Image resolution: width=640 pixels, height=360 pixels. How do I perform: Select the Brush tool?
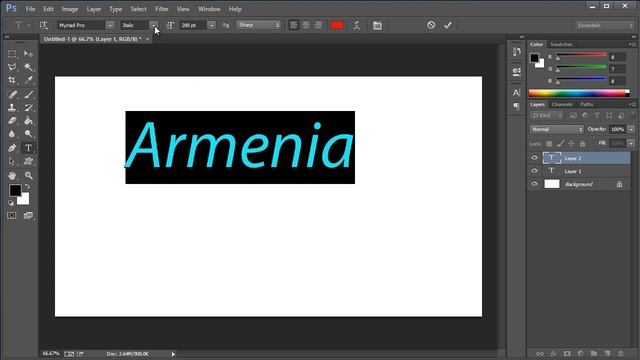pos(28,95)
